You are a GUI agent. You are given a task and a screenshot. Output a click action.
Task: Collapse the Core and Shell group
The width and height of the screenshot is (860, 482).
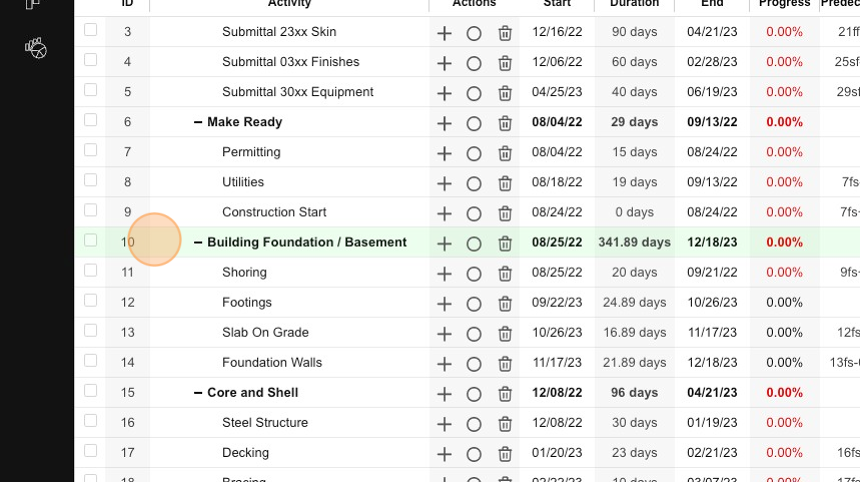click(198, 393)
